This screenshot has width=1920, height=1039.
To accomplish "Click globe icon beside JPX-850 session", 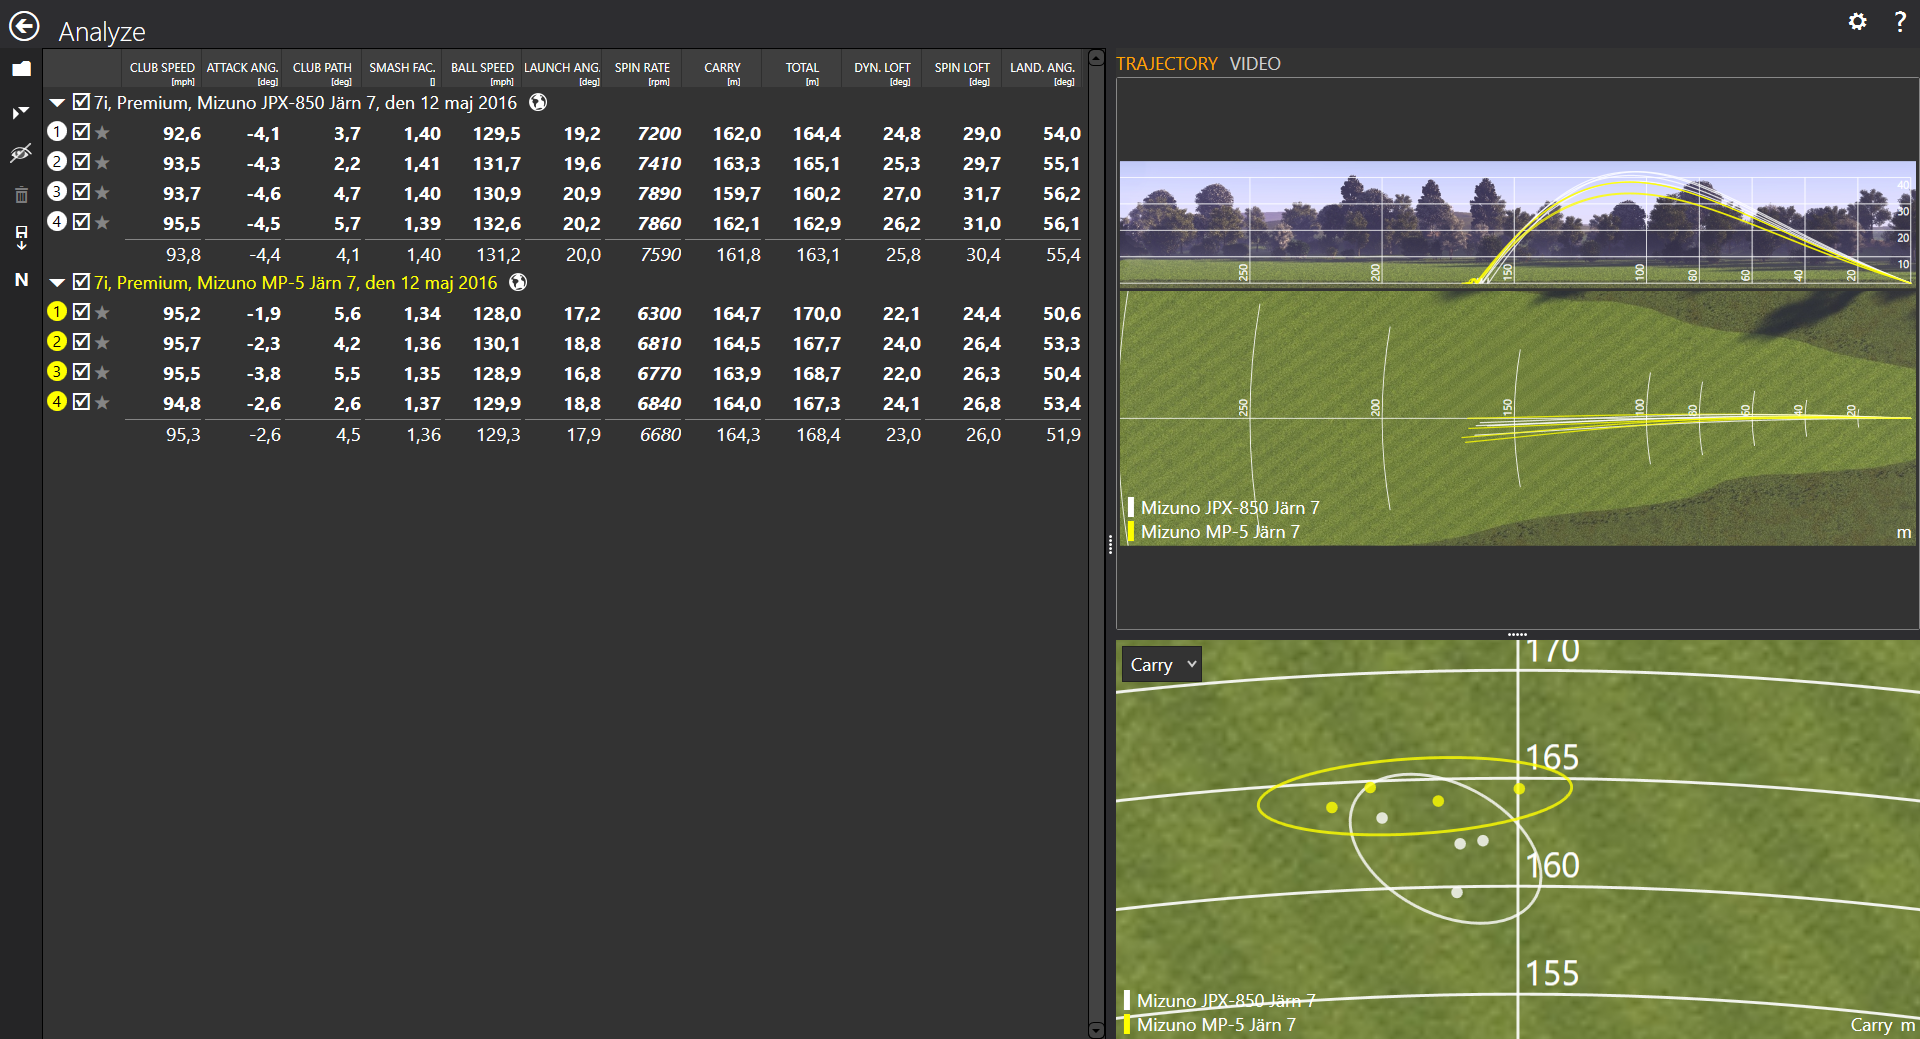I will pos(538,102).
